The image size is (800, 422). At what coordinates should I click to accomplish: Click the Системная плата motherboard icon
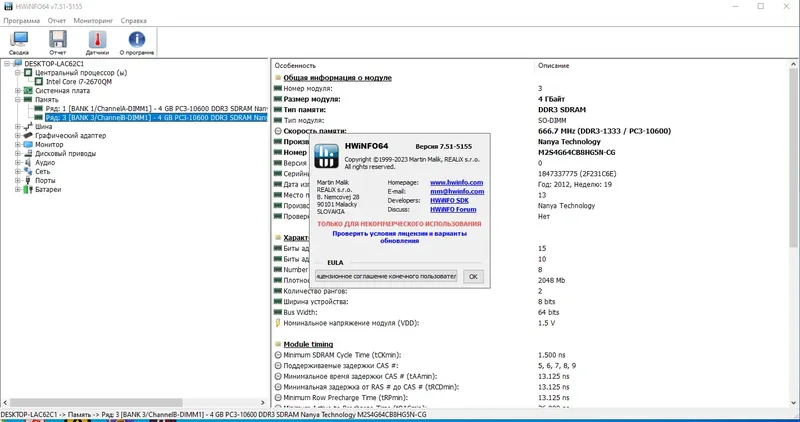coord(28,91)
